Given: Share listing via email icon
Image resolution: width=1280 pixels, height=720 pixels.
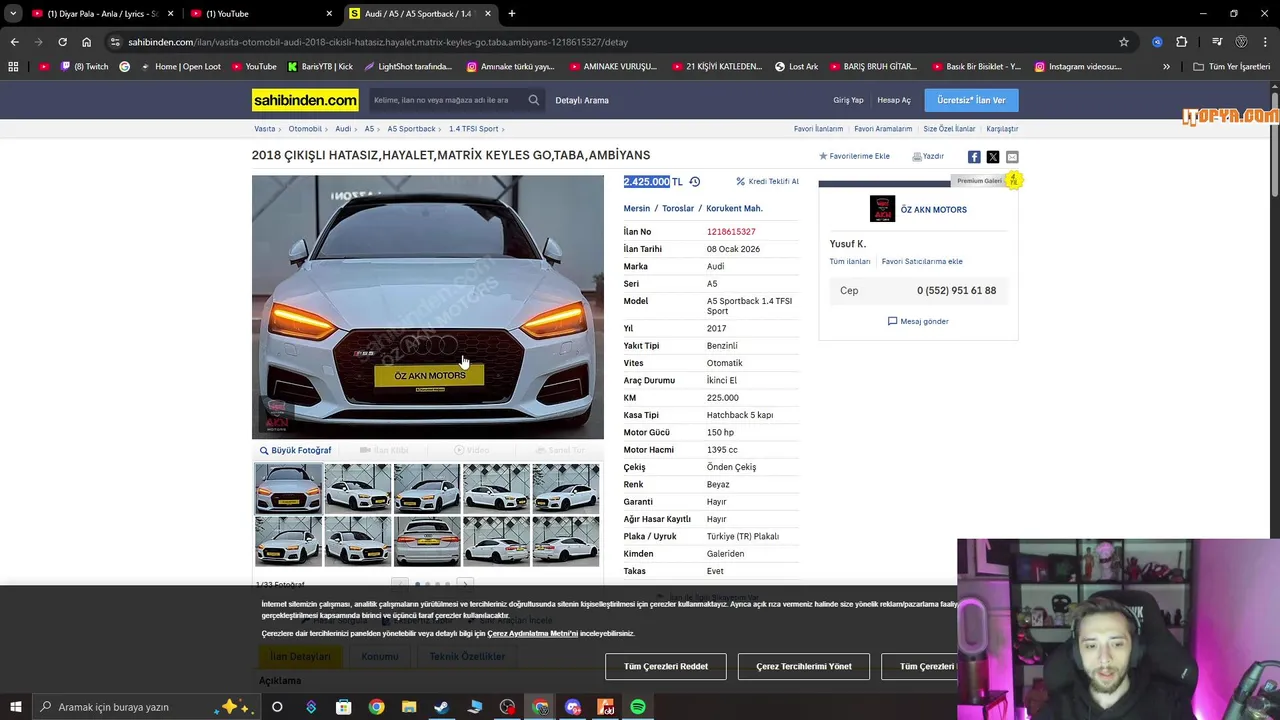Looking at the screenshot, I should pos(1012,157).
